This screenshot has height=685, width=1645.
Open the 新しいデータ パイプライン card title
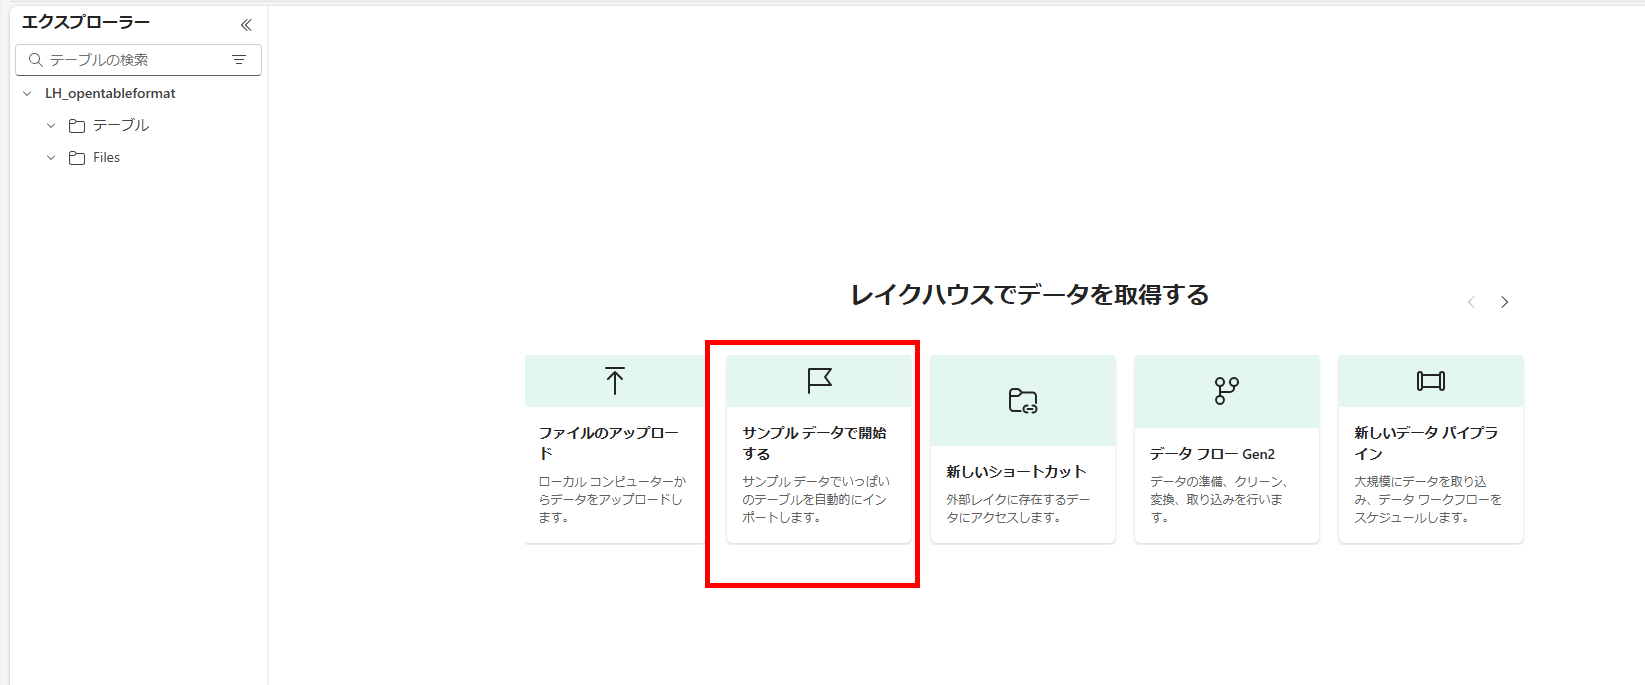coord(1426,443)
